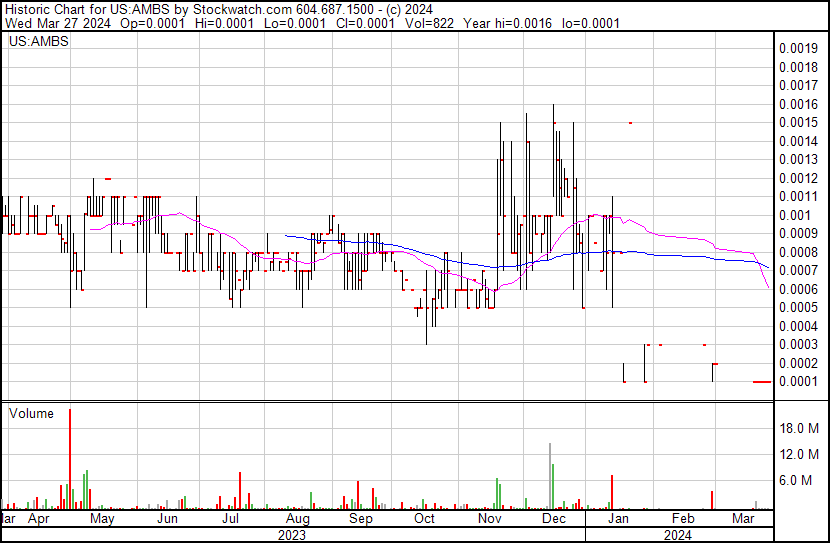Click the 2024 year label
This screenshot has width=830, height=543.
coord(678,535)
